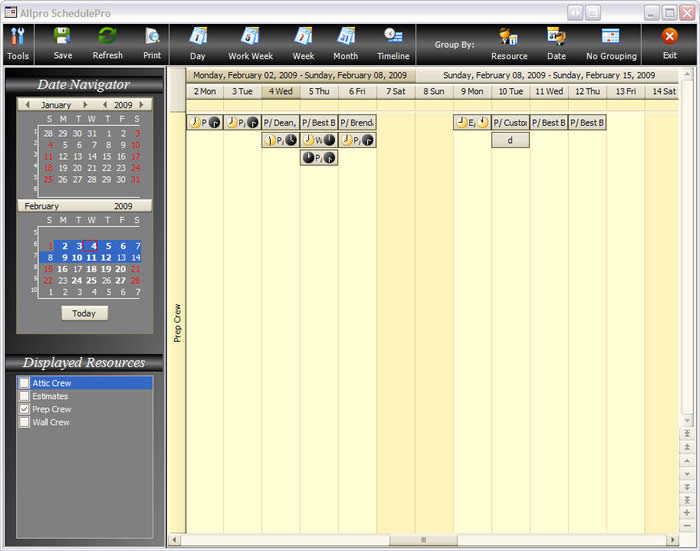
Task: Open the clock appointment on 3 Tue
Action: (242, 122)
